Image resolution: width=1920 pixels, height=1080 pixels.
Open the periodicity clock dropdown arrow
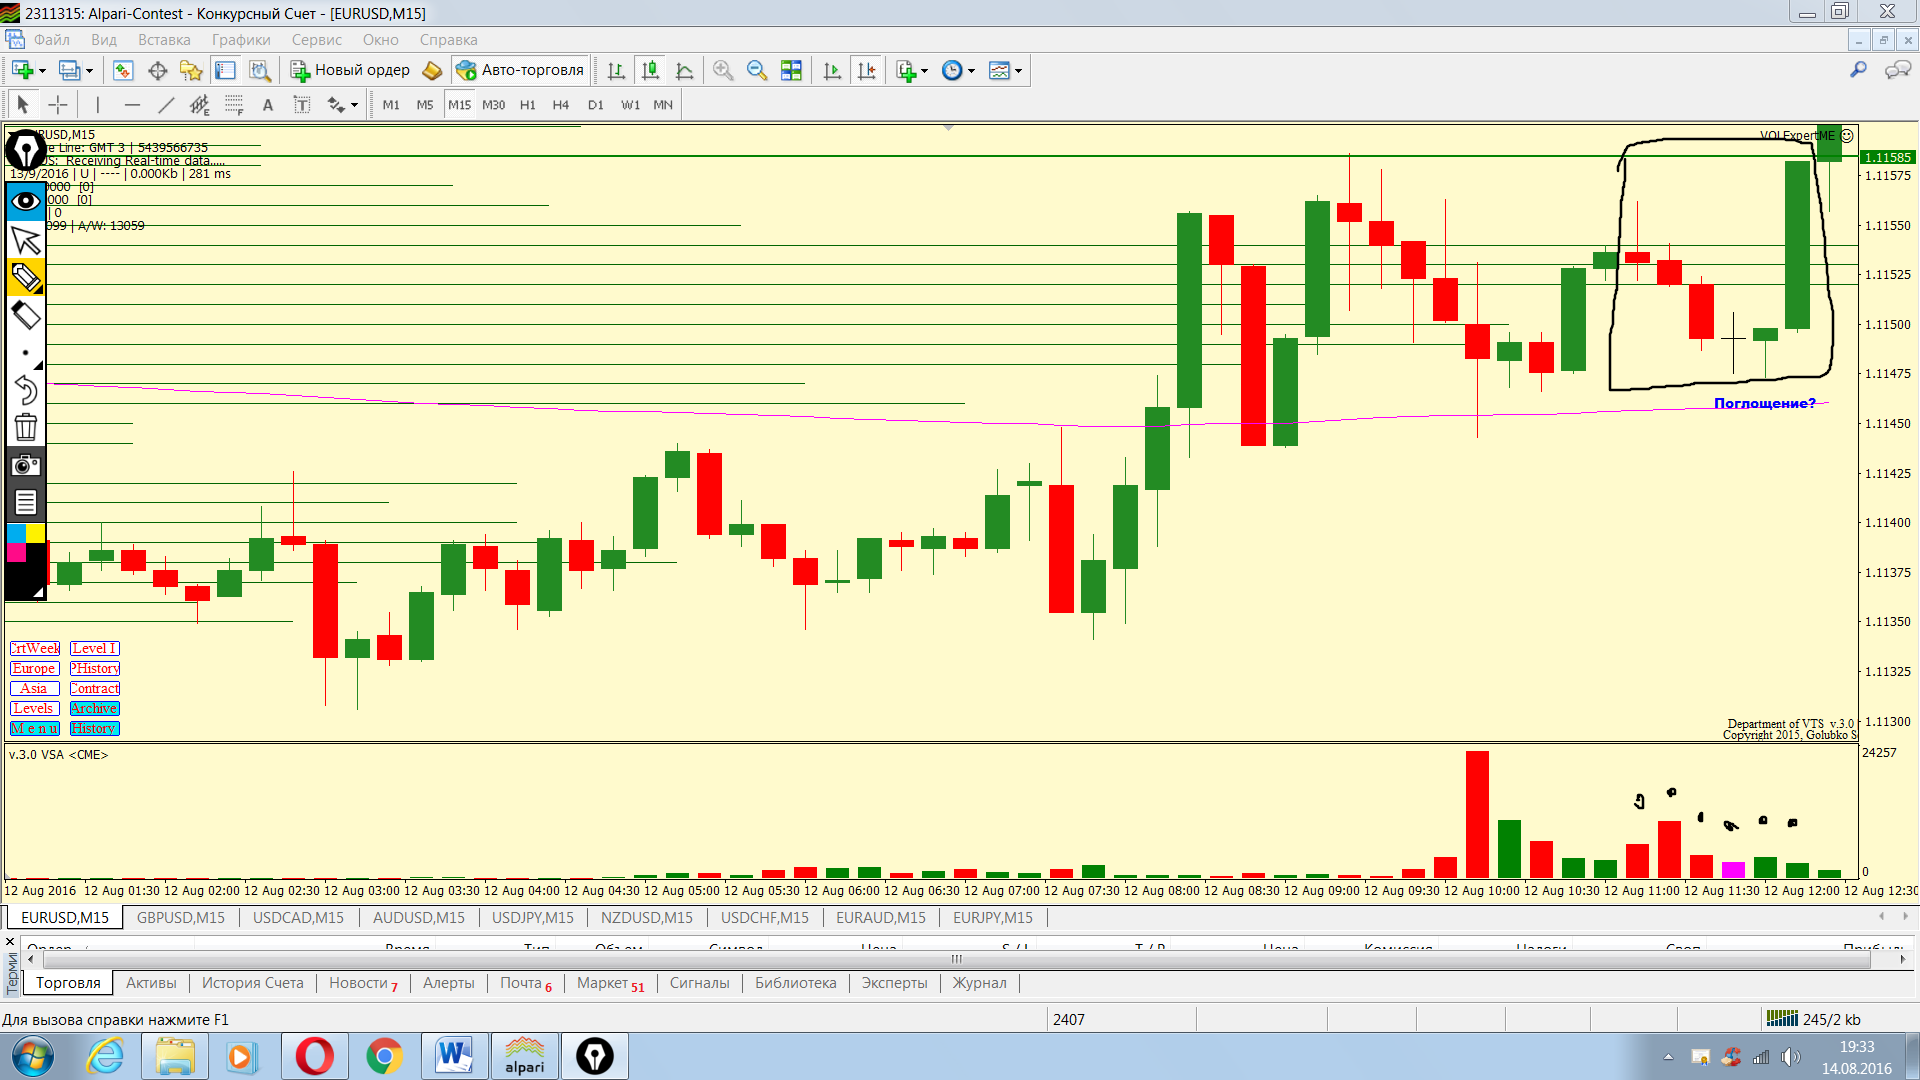pyautogui.click(x=971, y=71)
